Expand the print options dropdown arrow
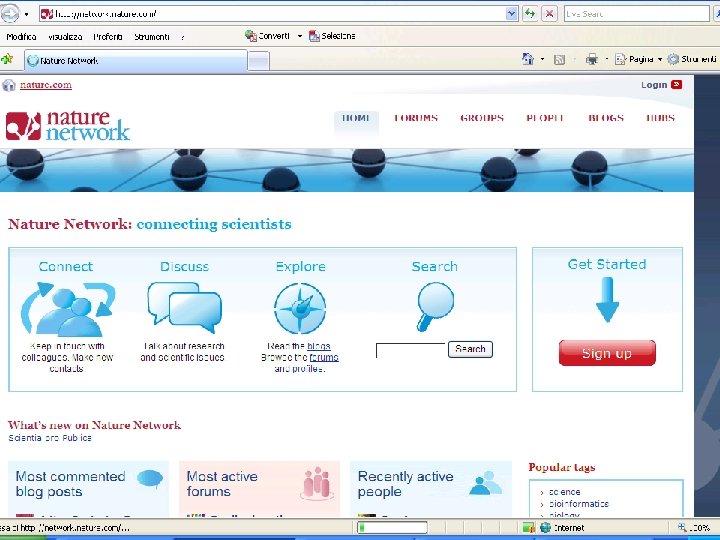Image resolution: width=720 pixels, height=540 pixels. 607,59
